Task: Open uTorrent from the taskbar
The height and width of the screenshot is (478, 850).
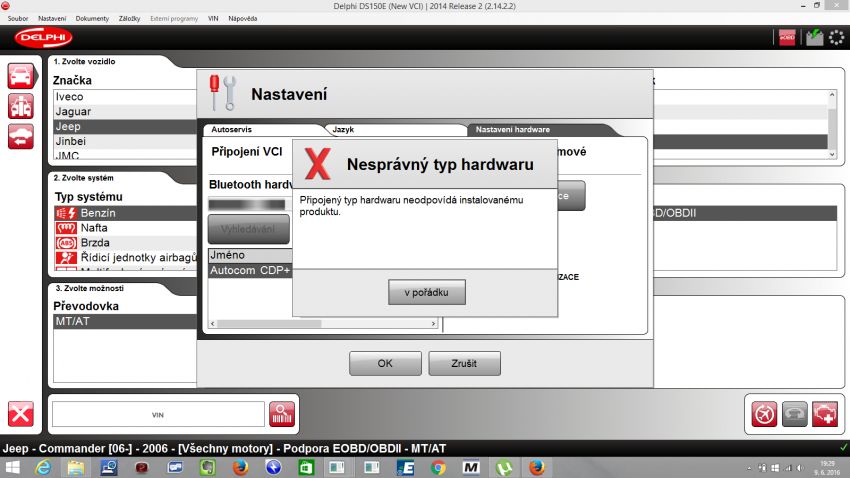Action: [504, 467]
